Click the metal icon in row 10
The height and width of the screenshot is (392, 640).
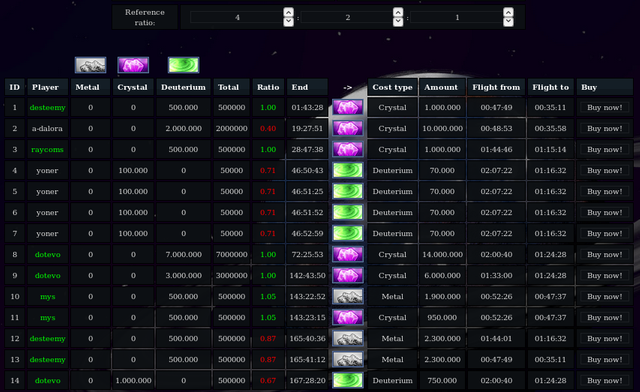coord(347,296)
